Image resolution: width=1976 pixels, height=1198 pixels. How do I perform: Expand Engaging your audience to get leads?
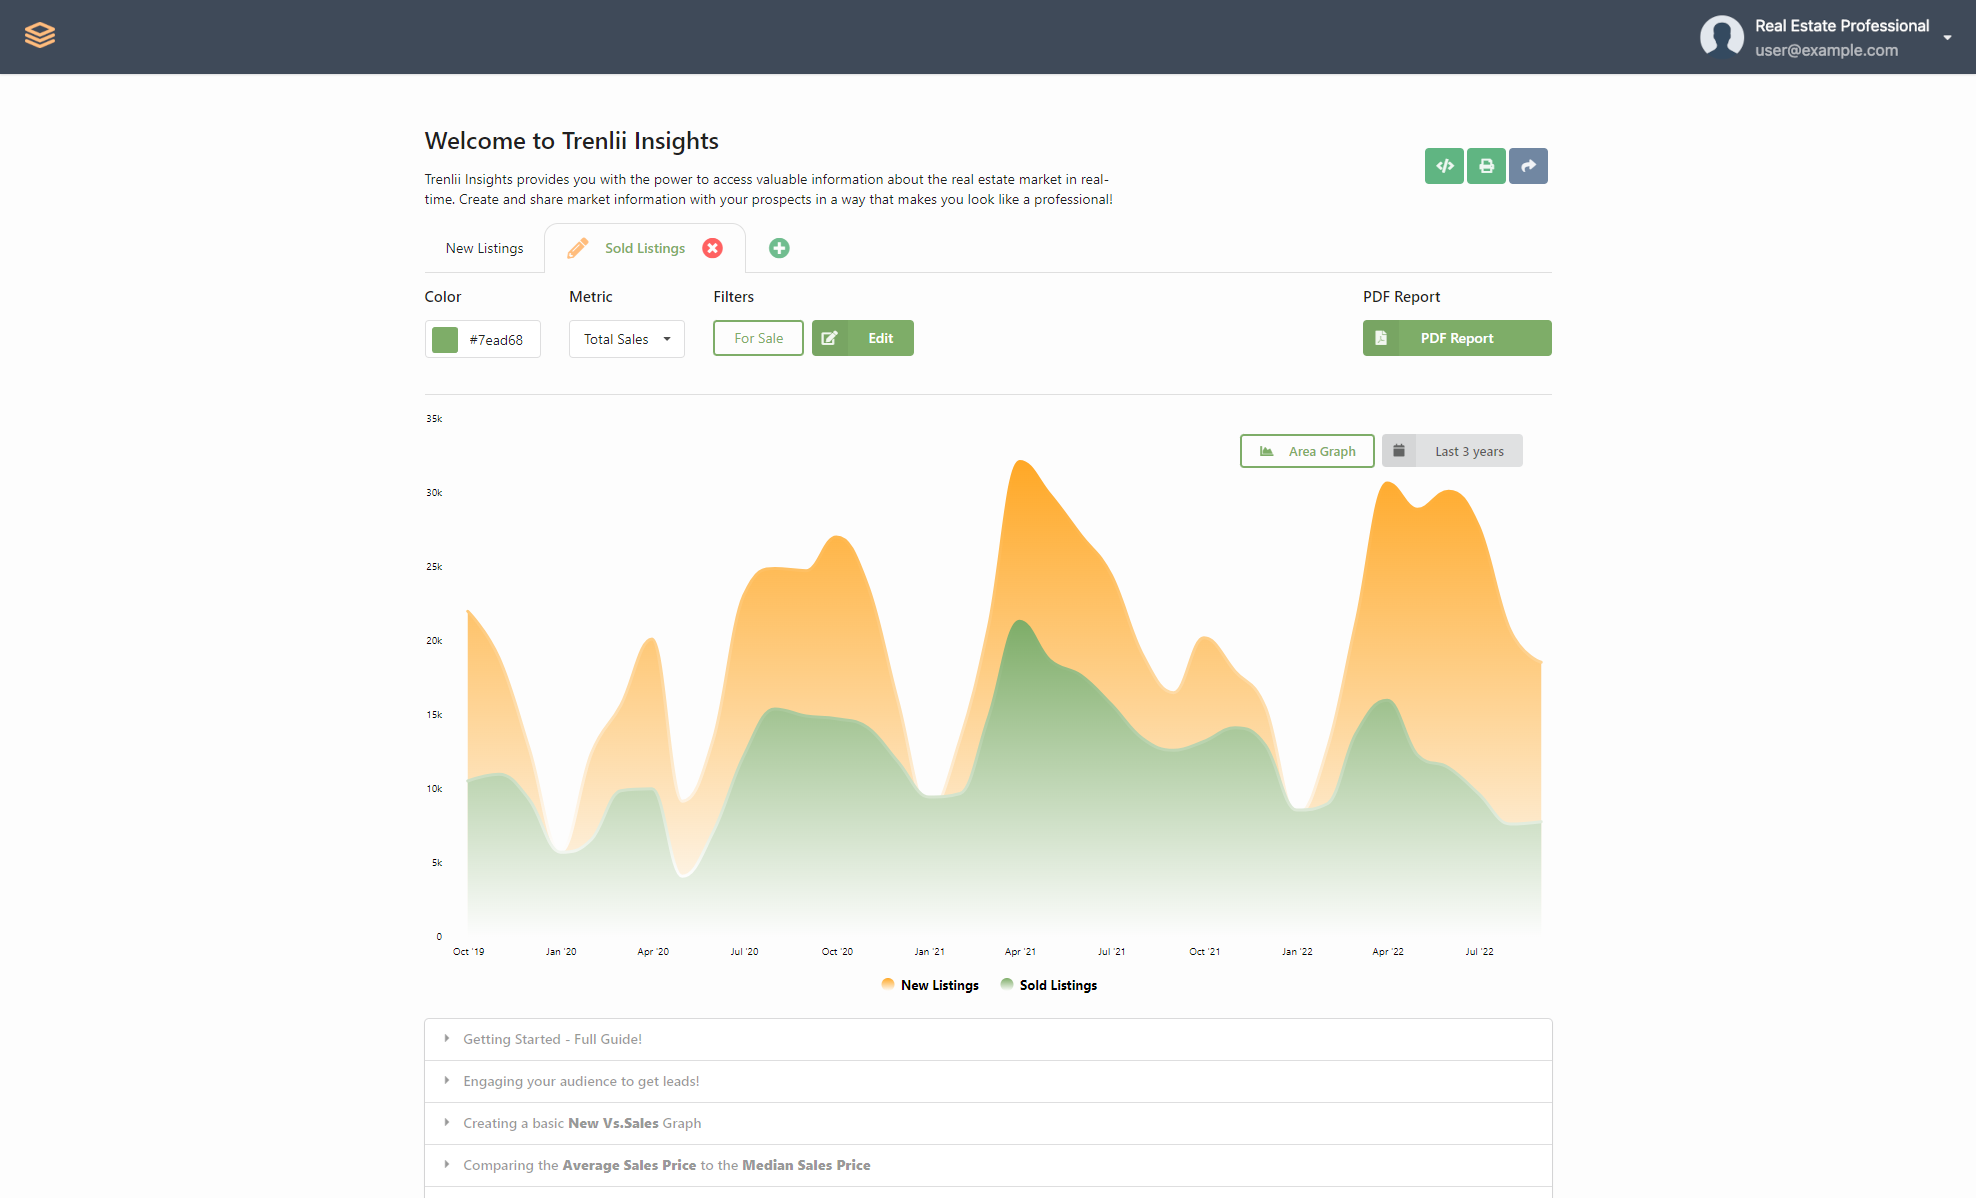[988, 1082]
